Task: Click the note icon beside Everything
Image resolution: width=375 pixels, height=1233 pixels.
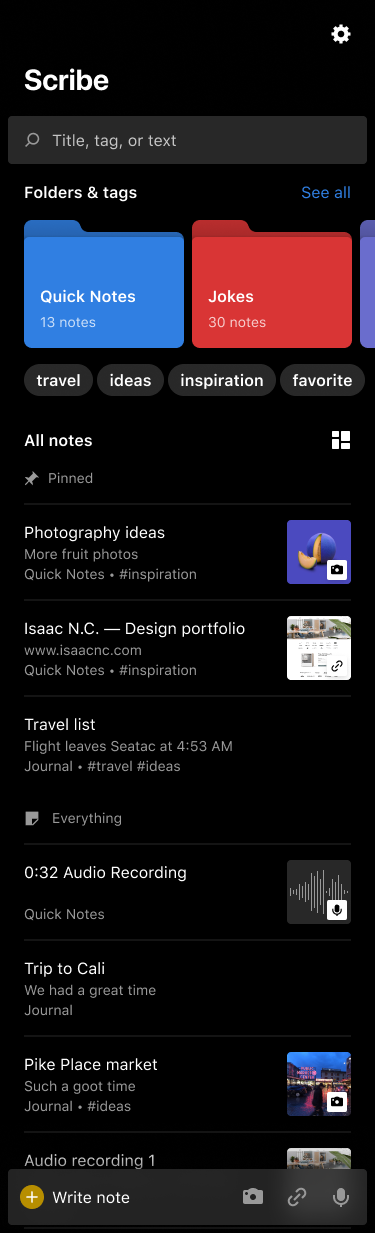Action: click(32, 818)
